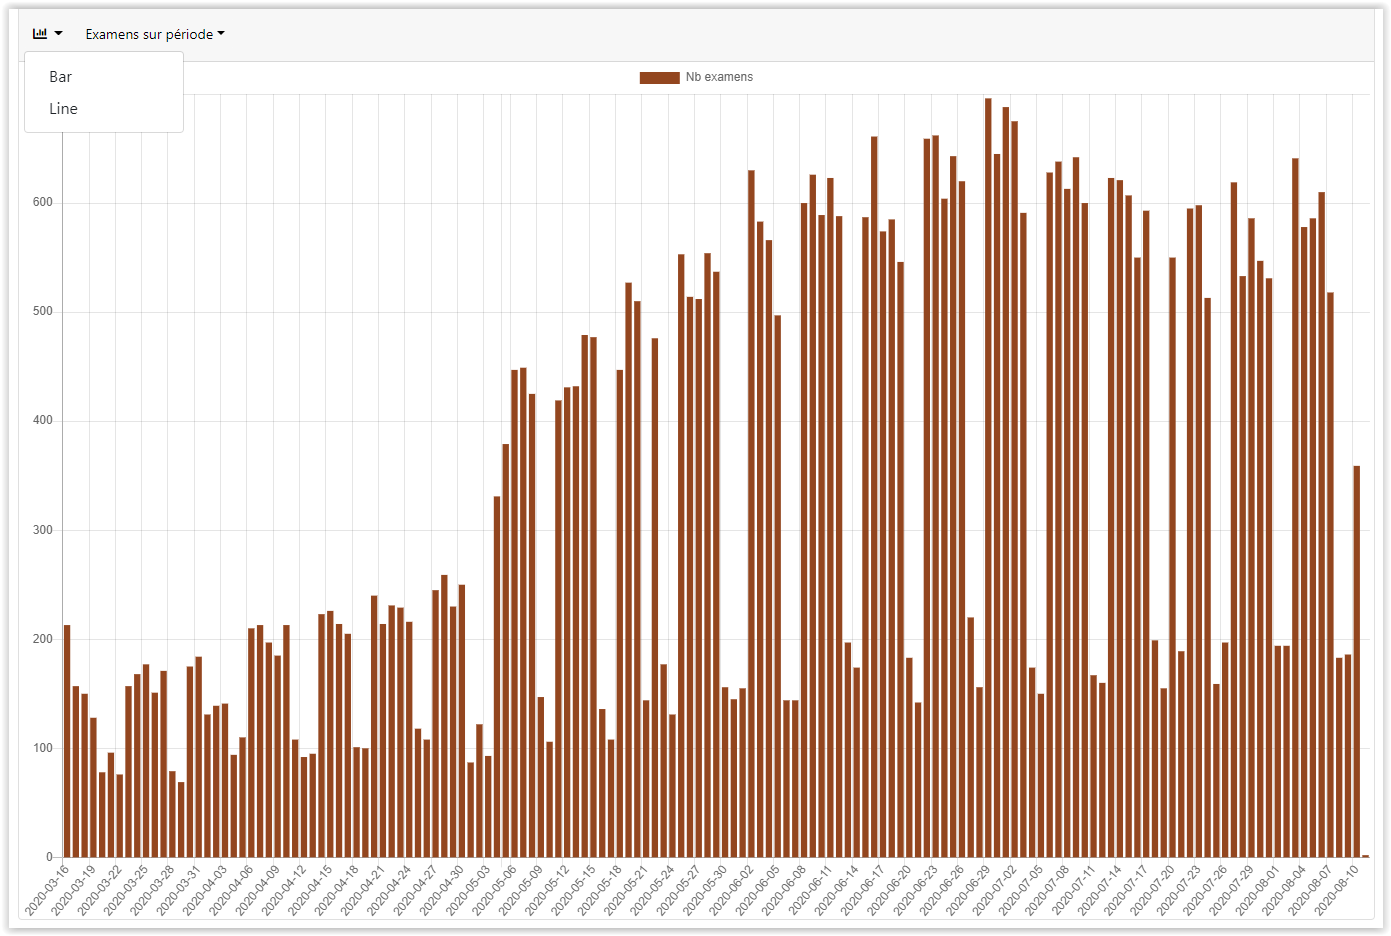Screen dimensions: 1391x936
Task: Select the tallest bar at 2020-06-29
Action: (988, 478)
